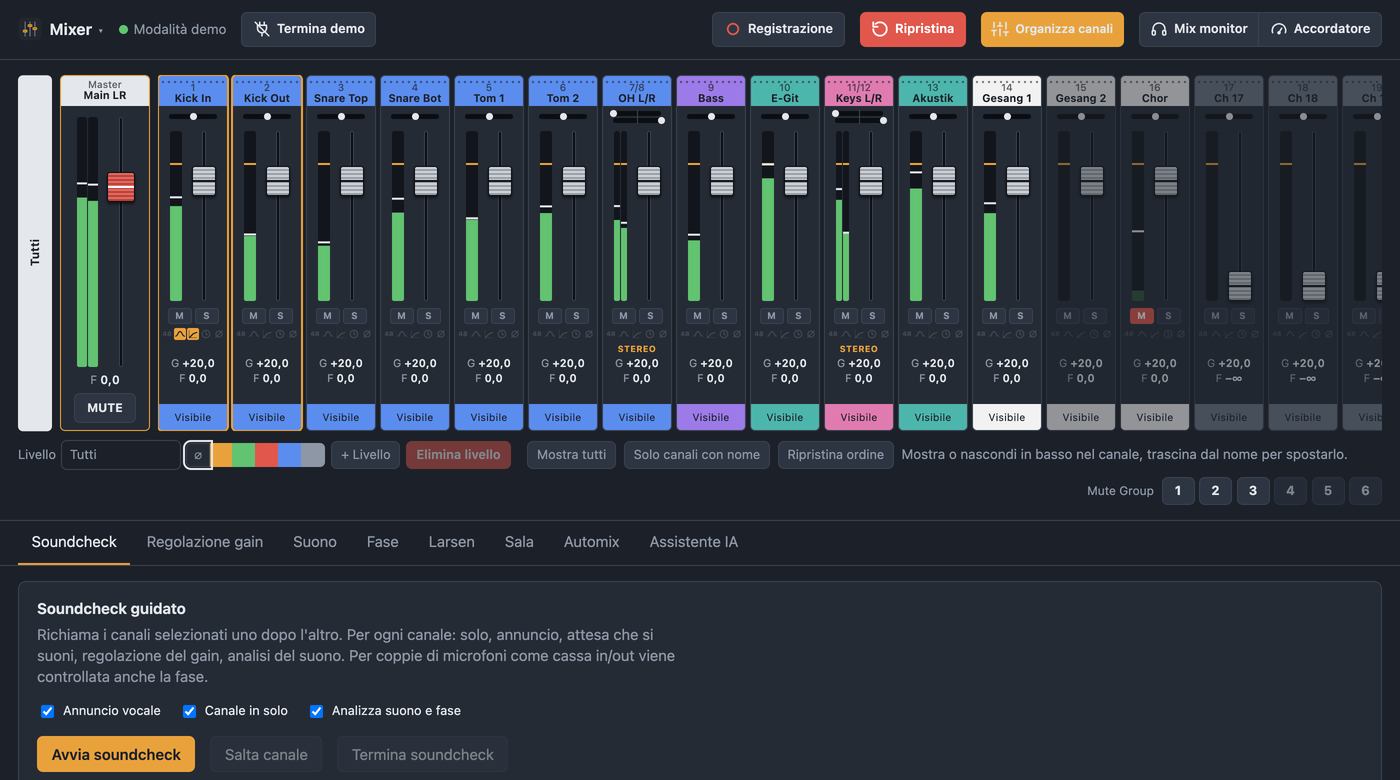Toggle the EQ curve icon on Snare Bot
Image resolution: width=1400 pixels, height=780 pixels.
[x=402, y=334]
